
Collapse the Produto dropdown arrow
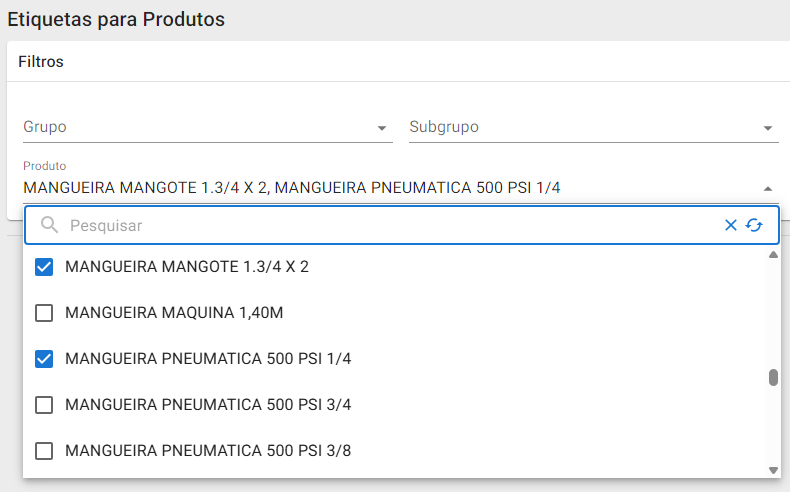click(768, 188)
